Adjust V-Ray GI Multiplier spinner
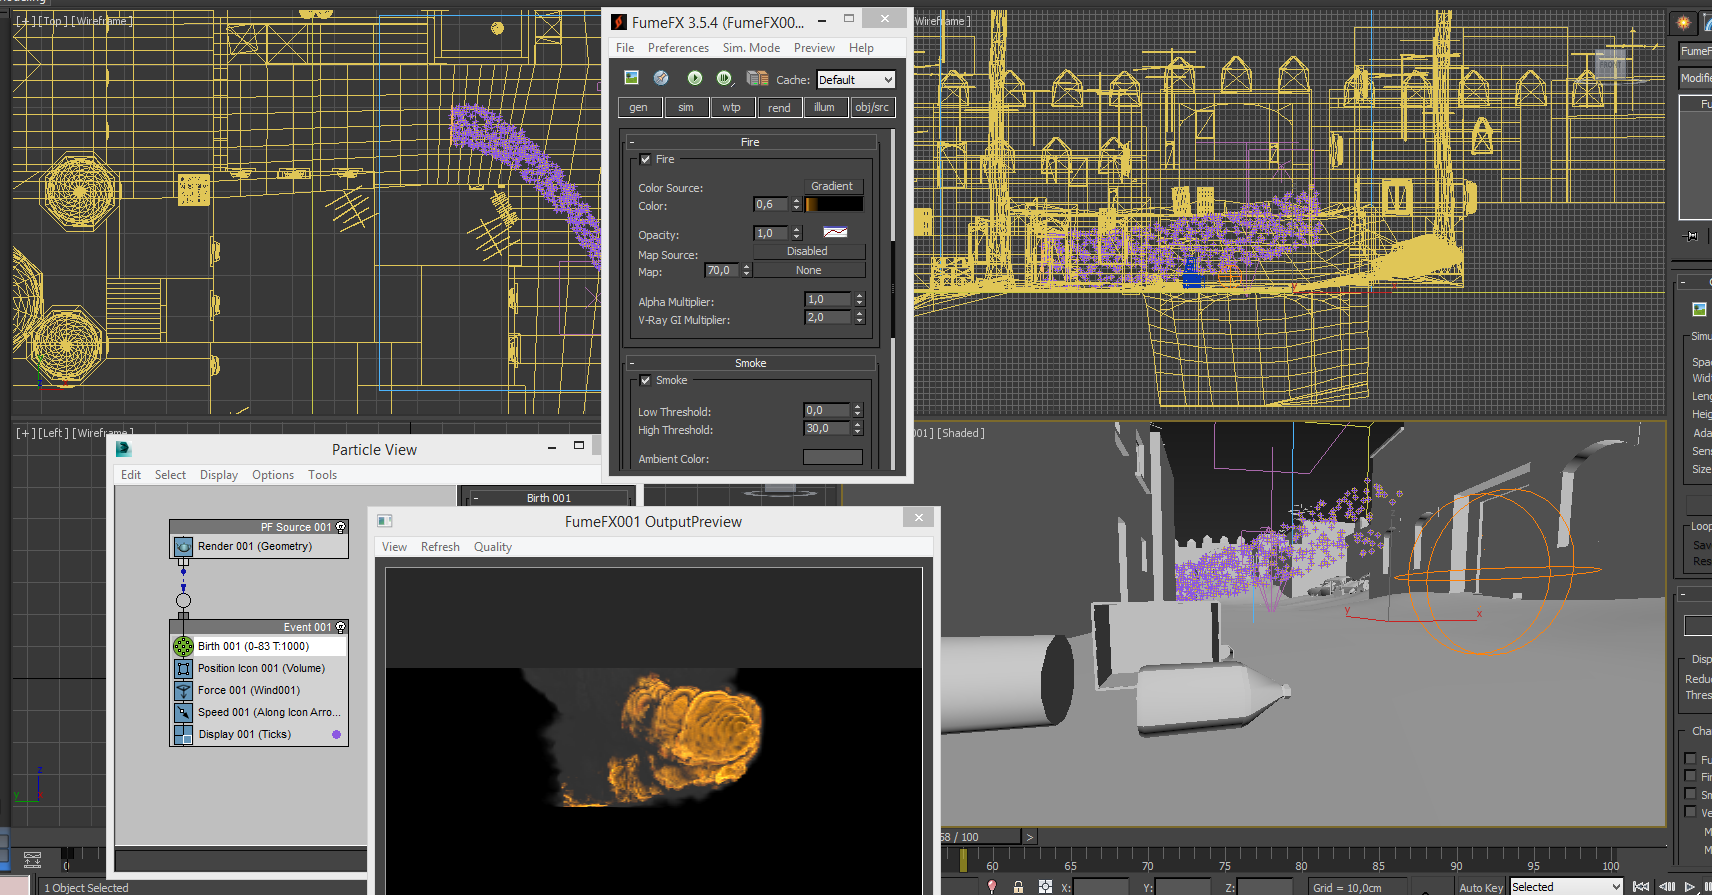The width and height of the screenshot is (1712, 895). [x=859, y=317]
